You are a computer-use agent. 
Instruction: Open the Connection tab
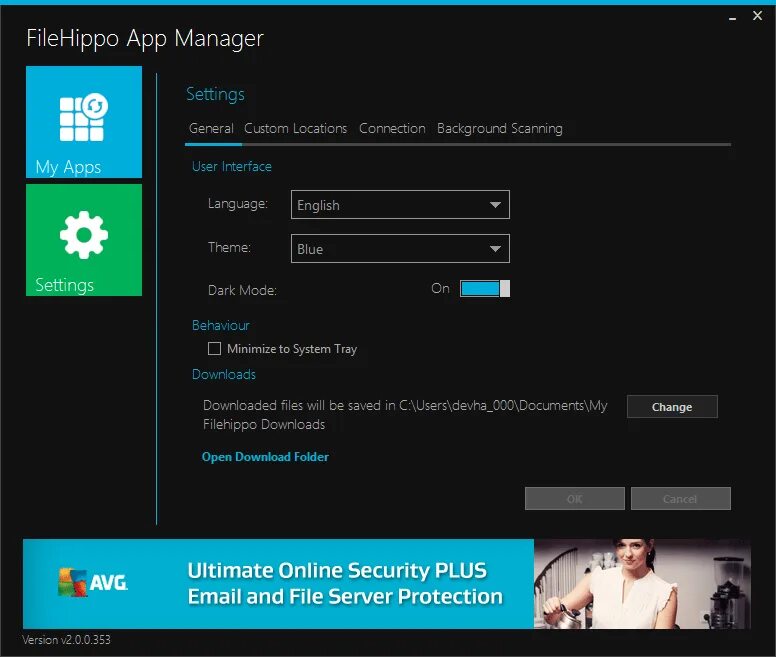point(392,129)
